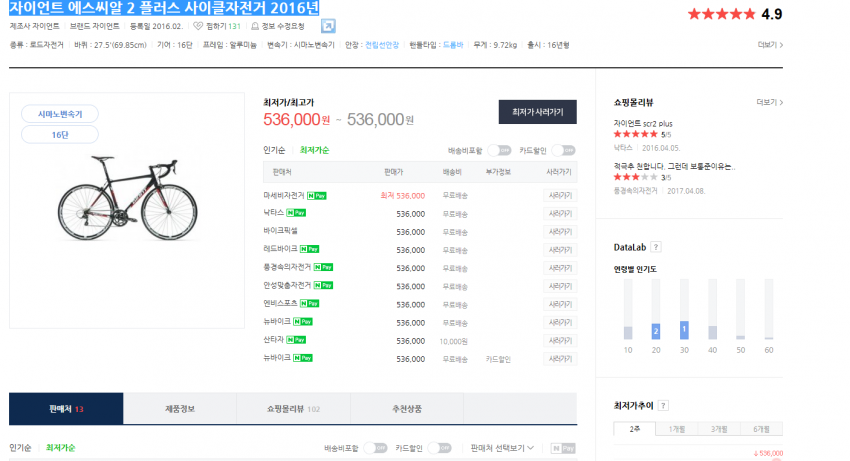The width and height of the screenshot is (850, 461).
Task: Click the N Pay badge beside 마세비자전거
Action: pyautogui.click(x=317, y=195)
